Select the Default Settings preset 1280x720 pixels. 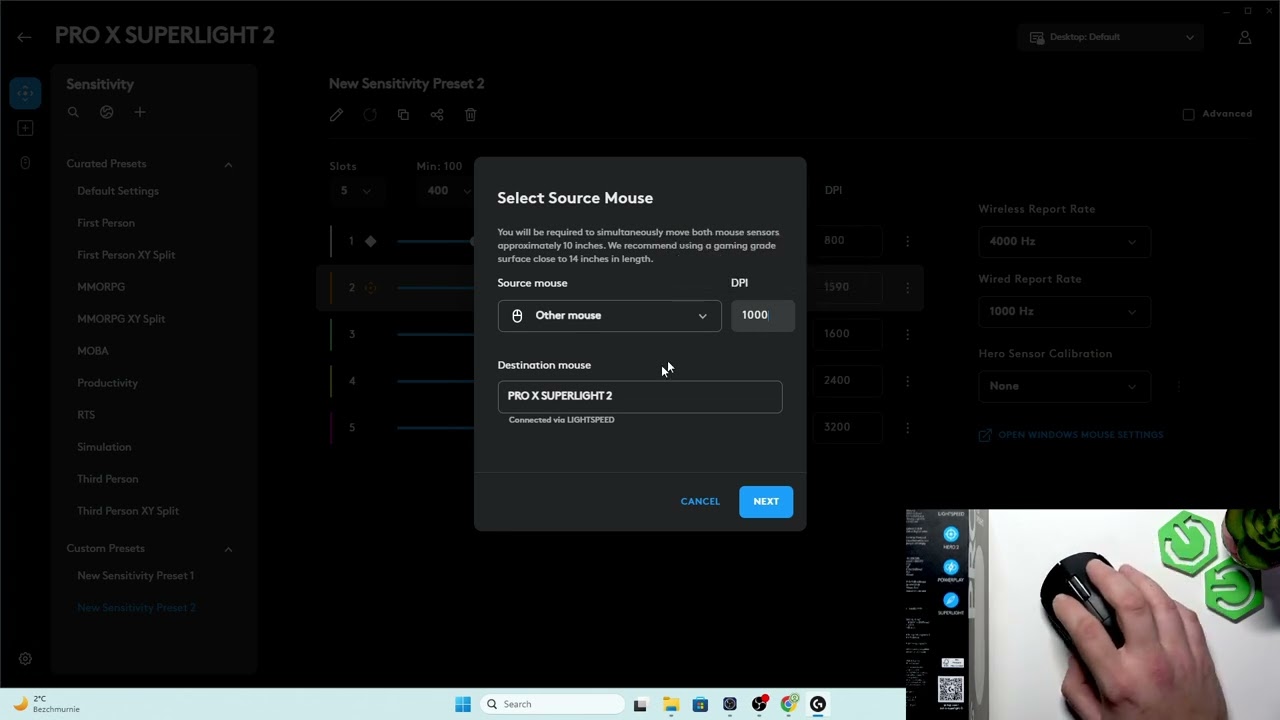(118, 191)
